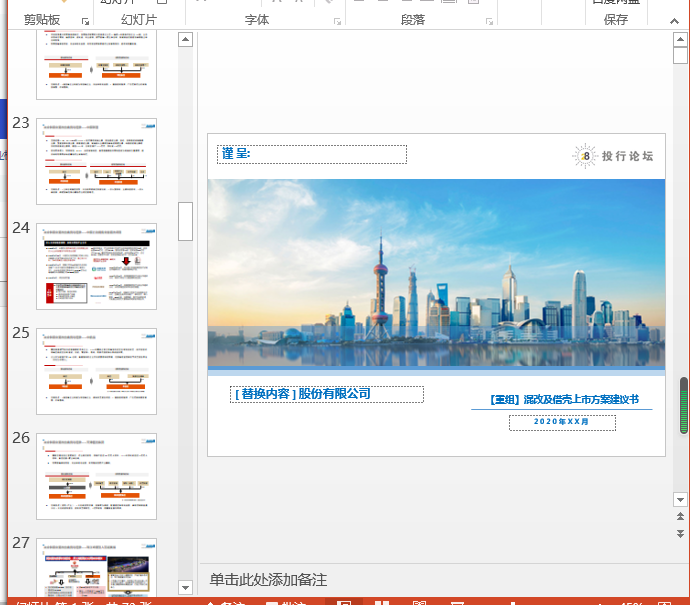
Task: Select slide 24 thumbnail
Action: tap(96, 266)
